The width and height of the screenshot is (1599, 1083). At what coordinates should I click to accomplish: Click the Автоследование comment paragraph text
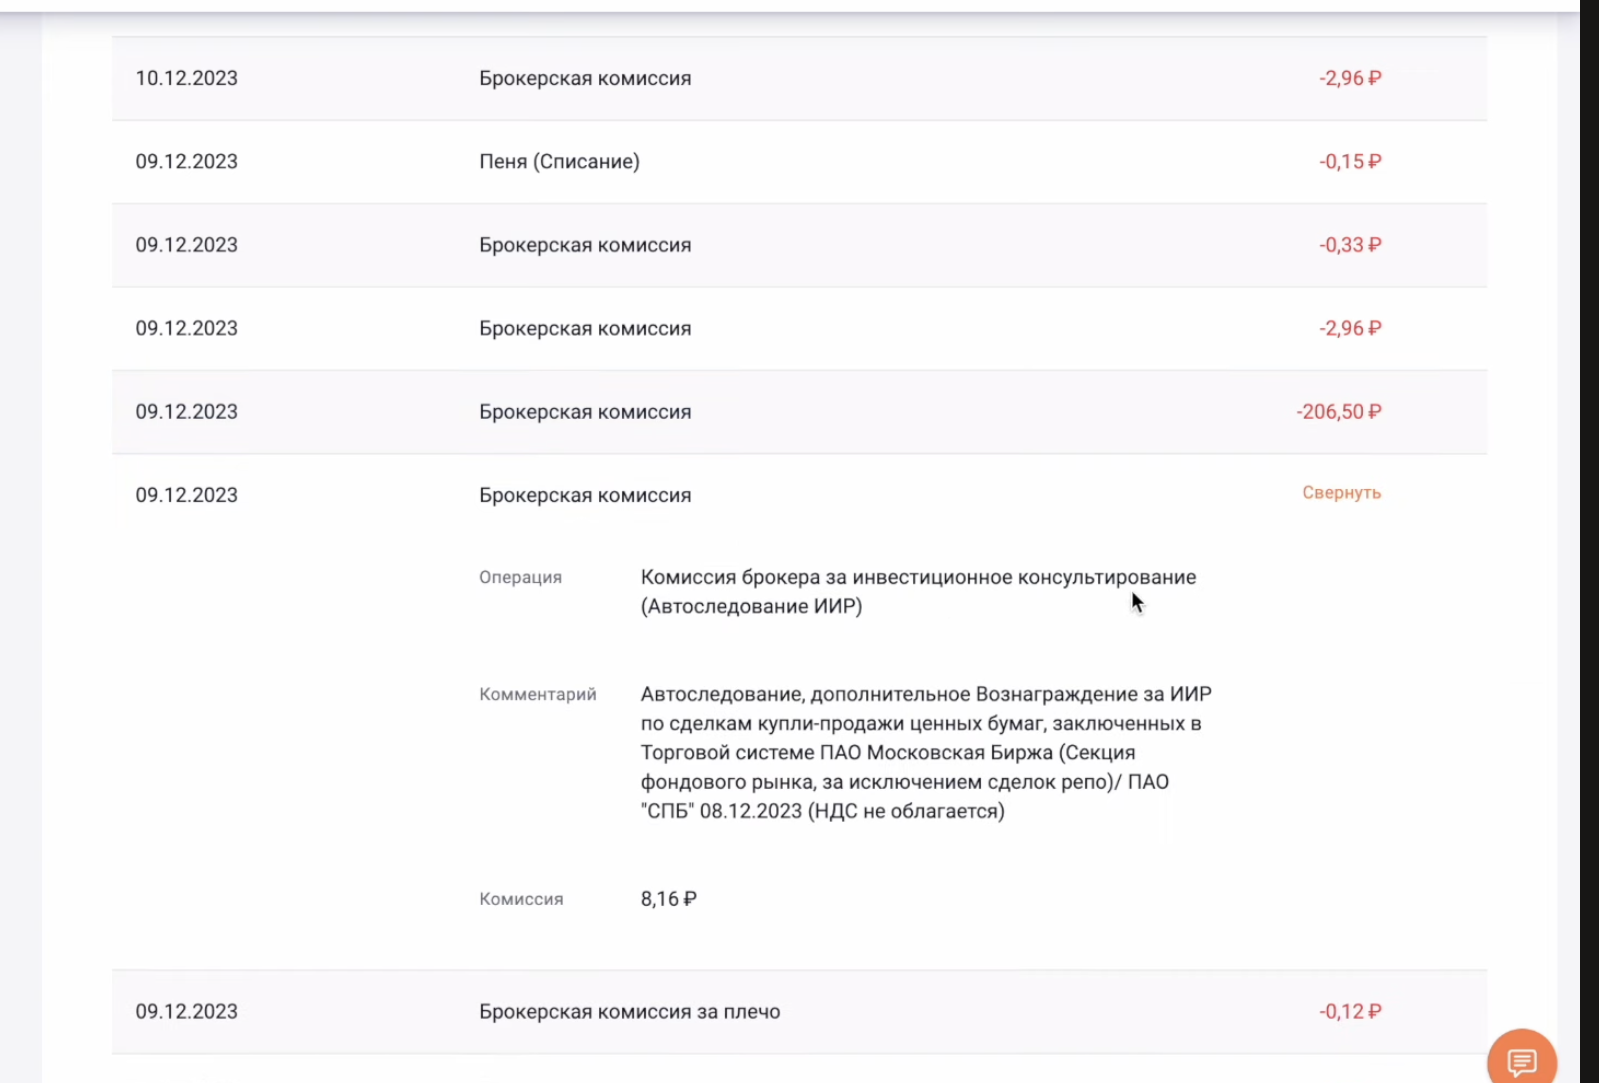925,752
